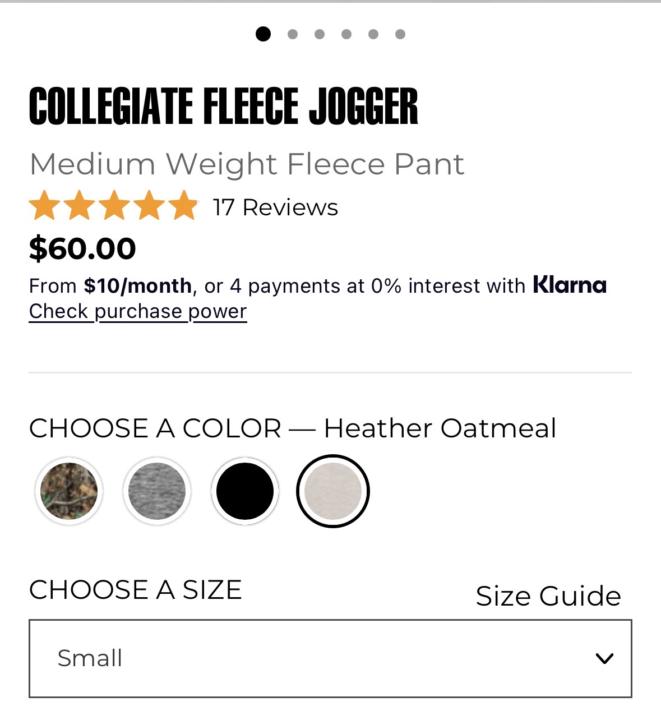This screenshot has width=661, height=720.
Task: Click the $60.00 price text
Action: click(x=82, y=248)
